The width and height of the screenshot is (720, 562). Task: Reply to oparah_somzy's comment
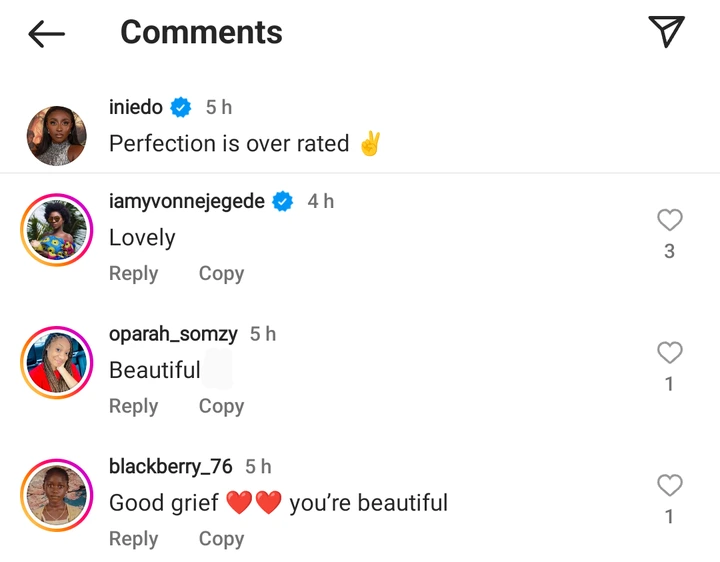(x=133, y=406)
